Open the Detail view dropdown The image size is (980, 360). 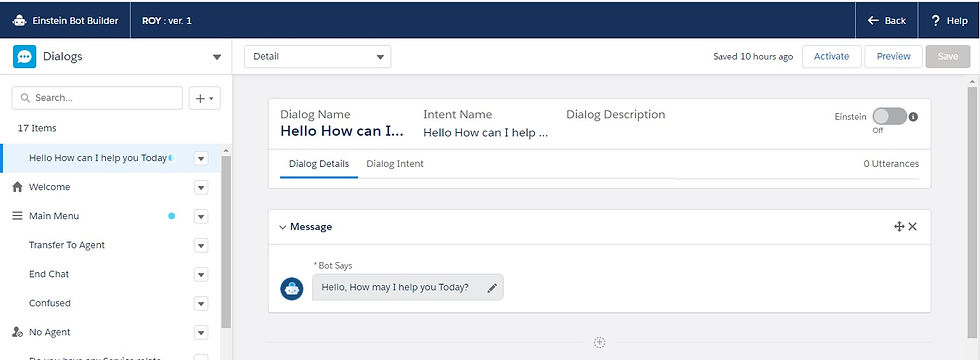pyautogui.click(x=318, y=57)
